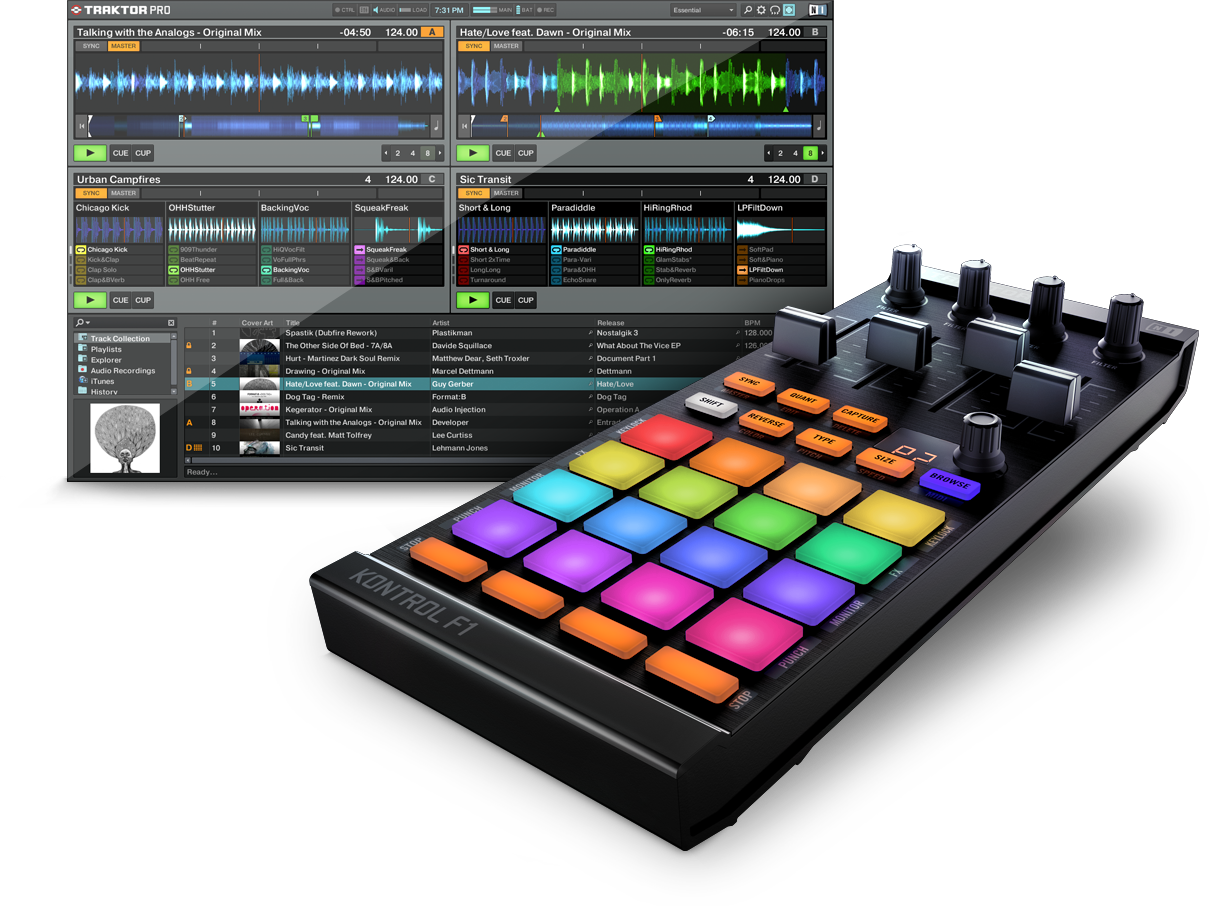Toggle MASTER on Deck D
The width and height of the screenshot is (1210, 906).
click(506, 193)
